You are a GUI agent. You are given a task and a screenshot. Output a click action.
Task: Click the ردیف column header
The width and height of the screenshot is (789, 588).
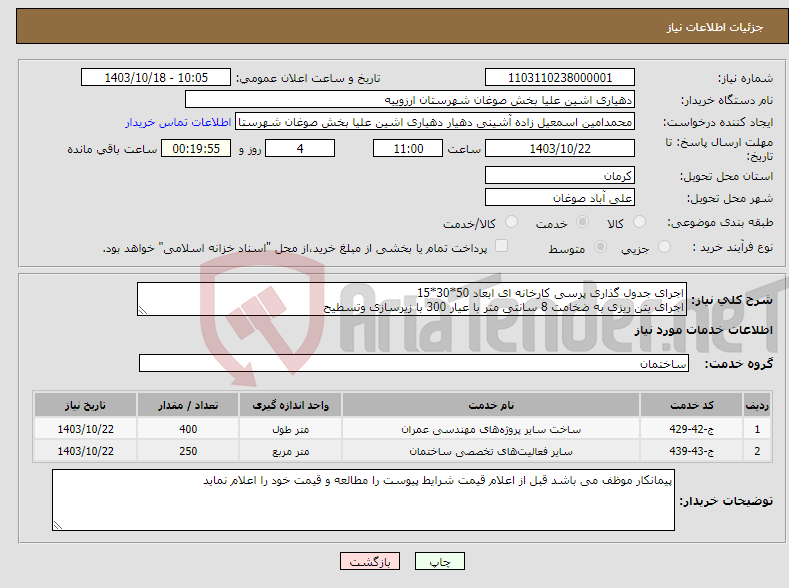tap(757, 405)
